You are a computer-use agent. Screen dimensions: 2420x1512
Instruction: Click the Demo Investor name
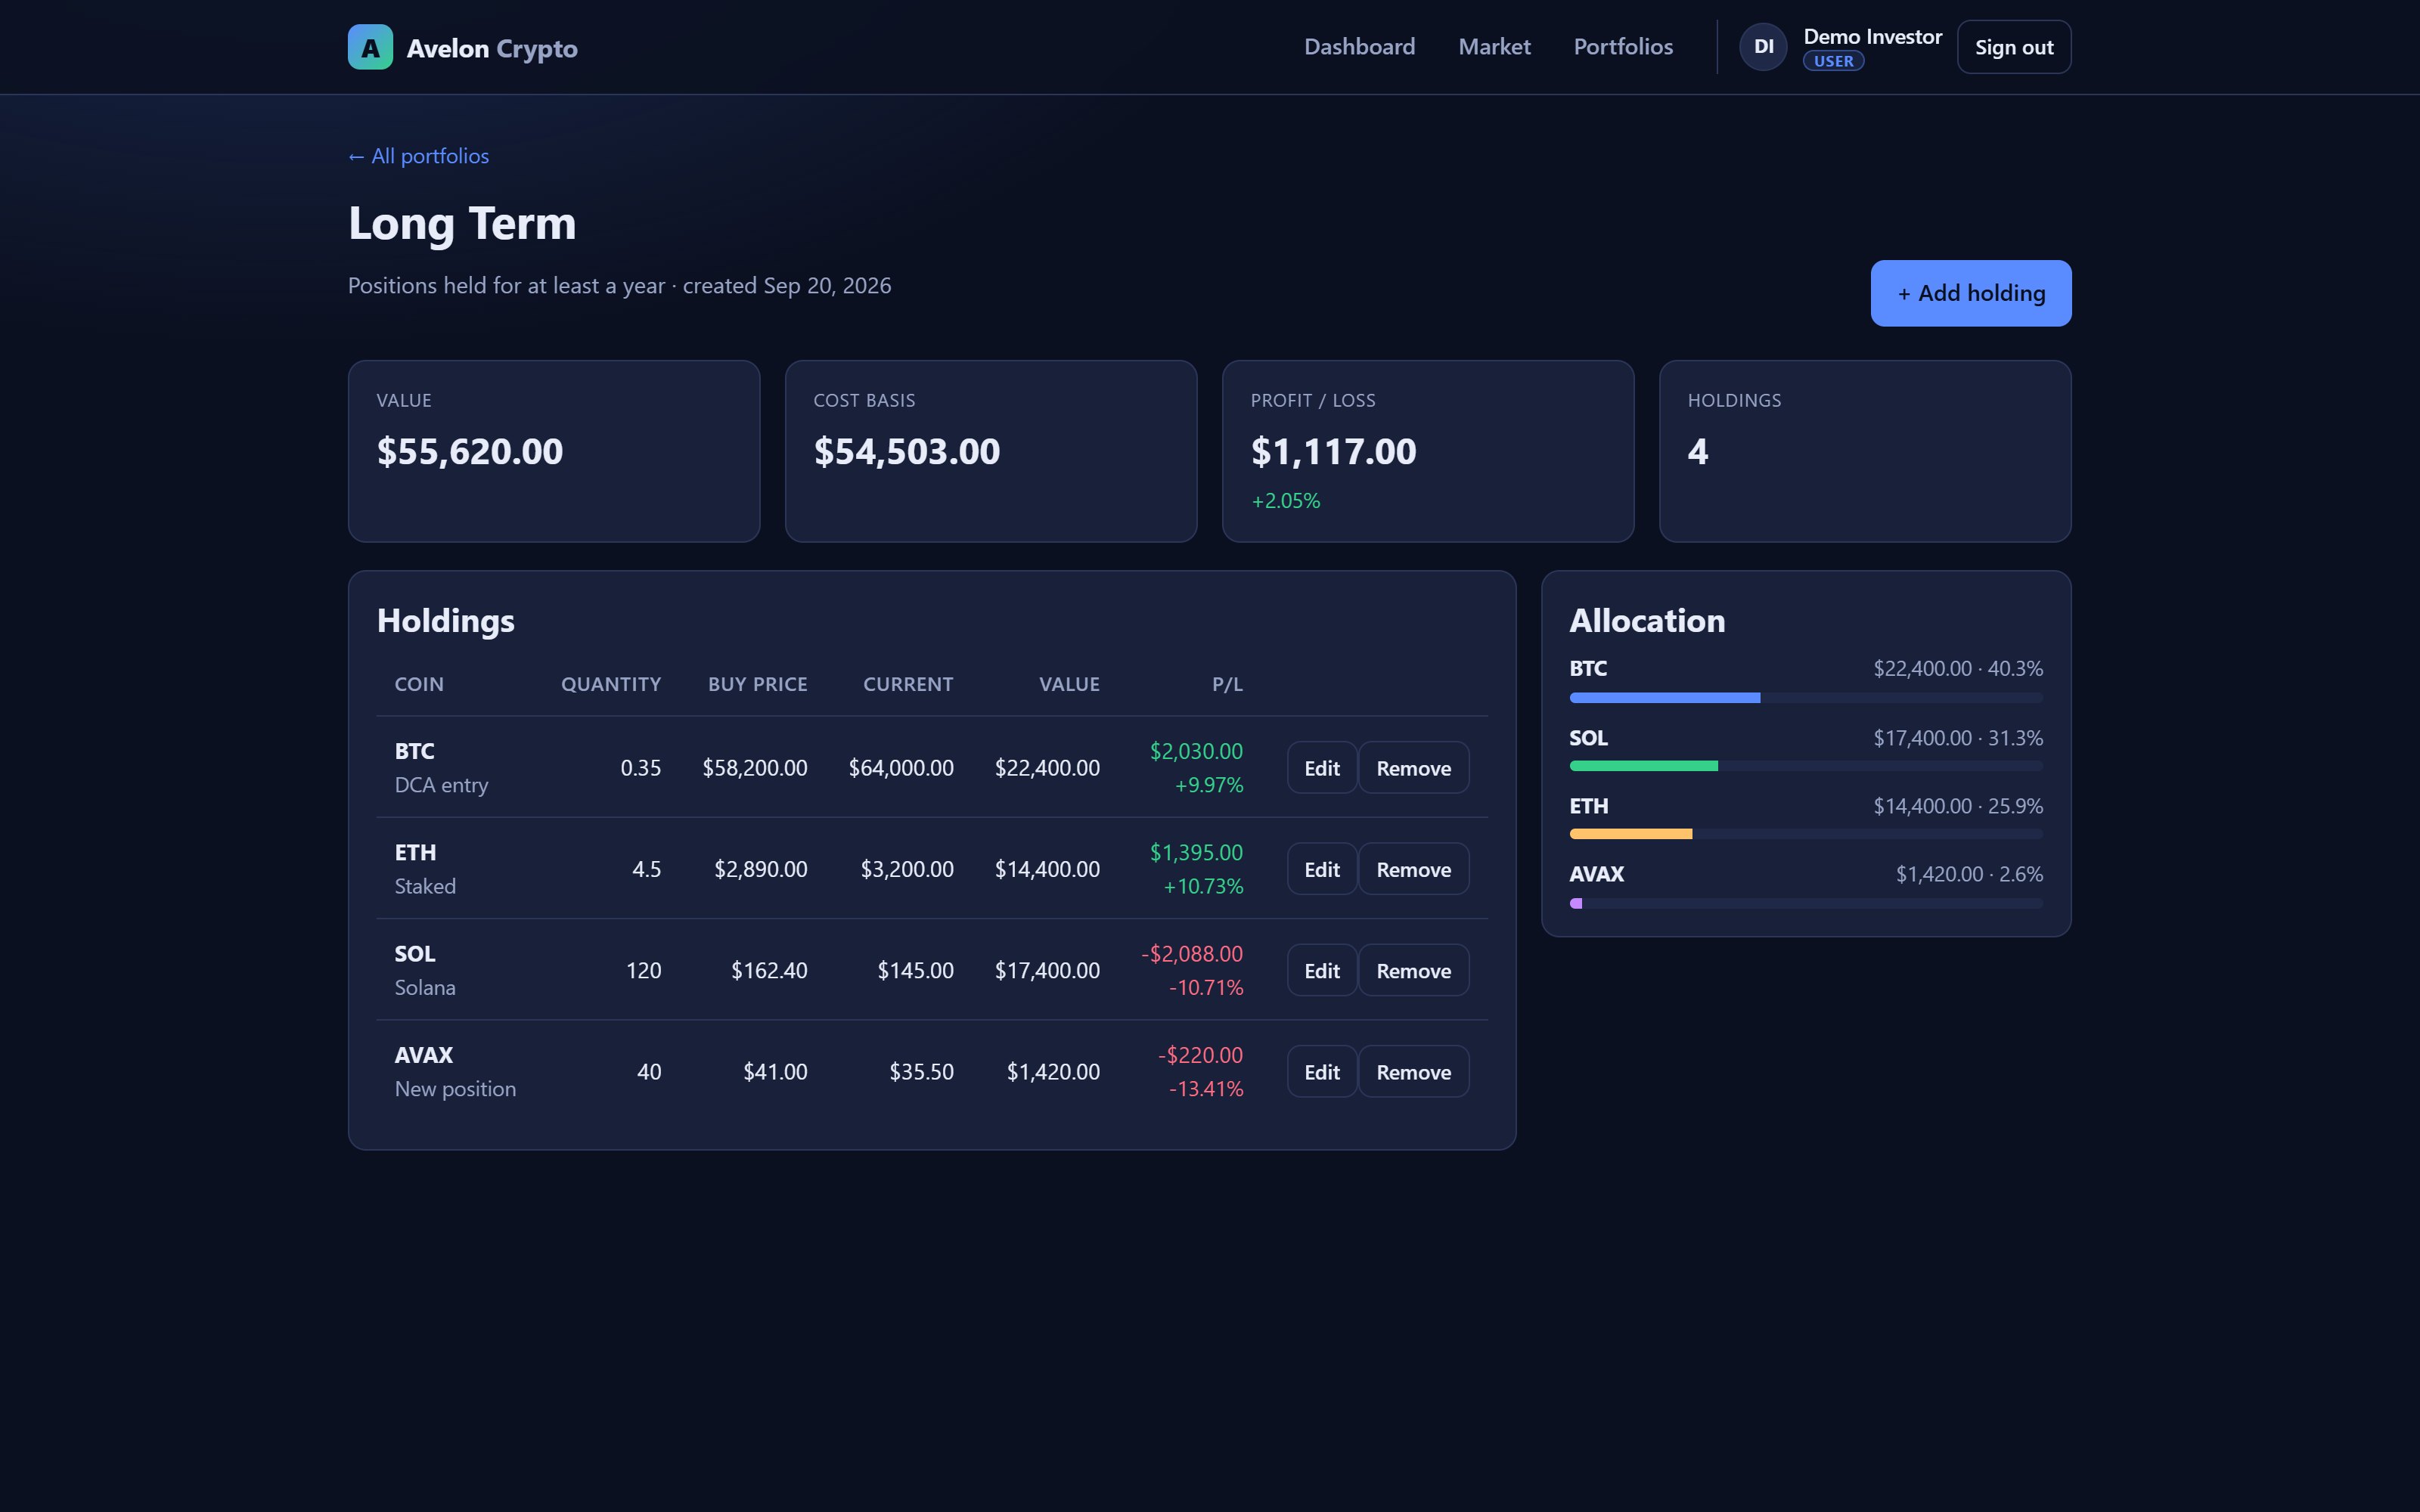coord(1872,37)
